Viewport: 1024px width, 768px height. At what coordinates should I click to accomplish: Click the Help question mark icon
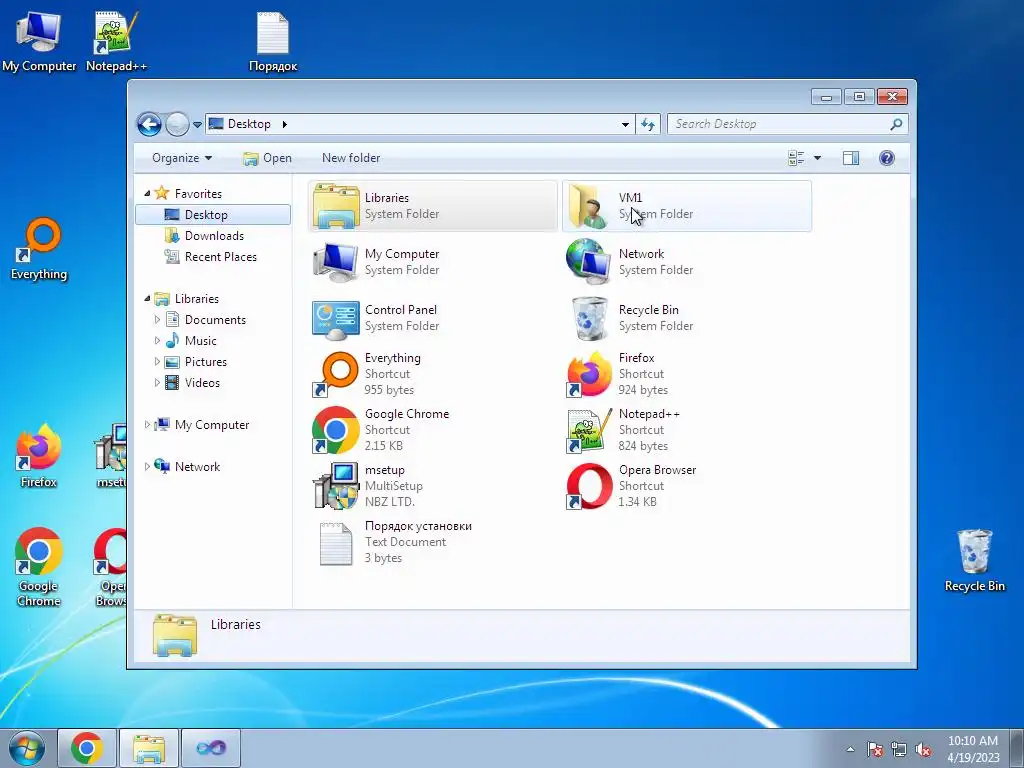pyautogui.click(x=886, y=158)
